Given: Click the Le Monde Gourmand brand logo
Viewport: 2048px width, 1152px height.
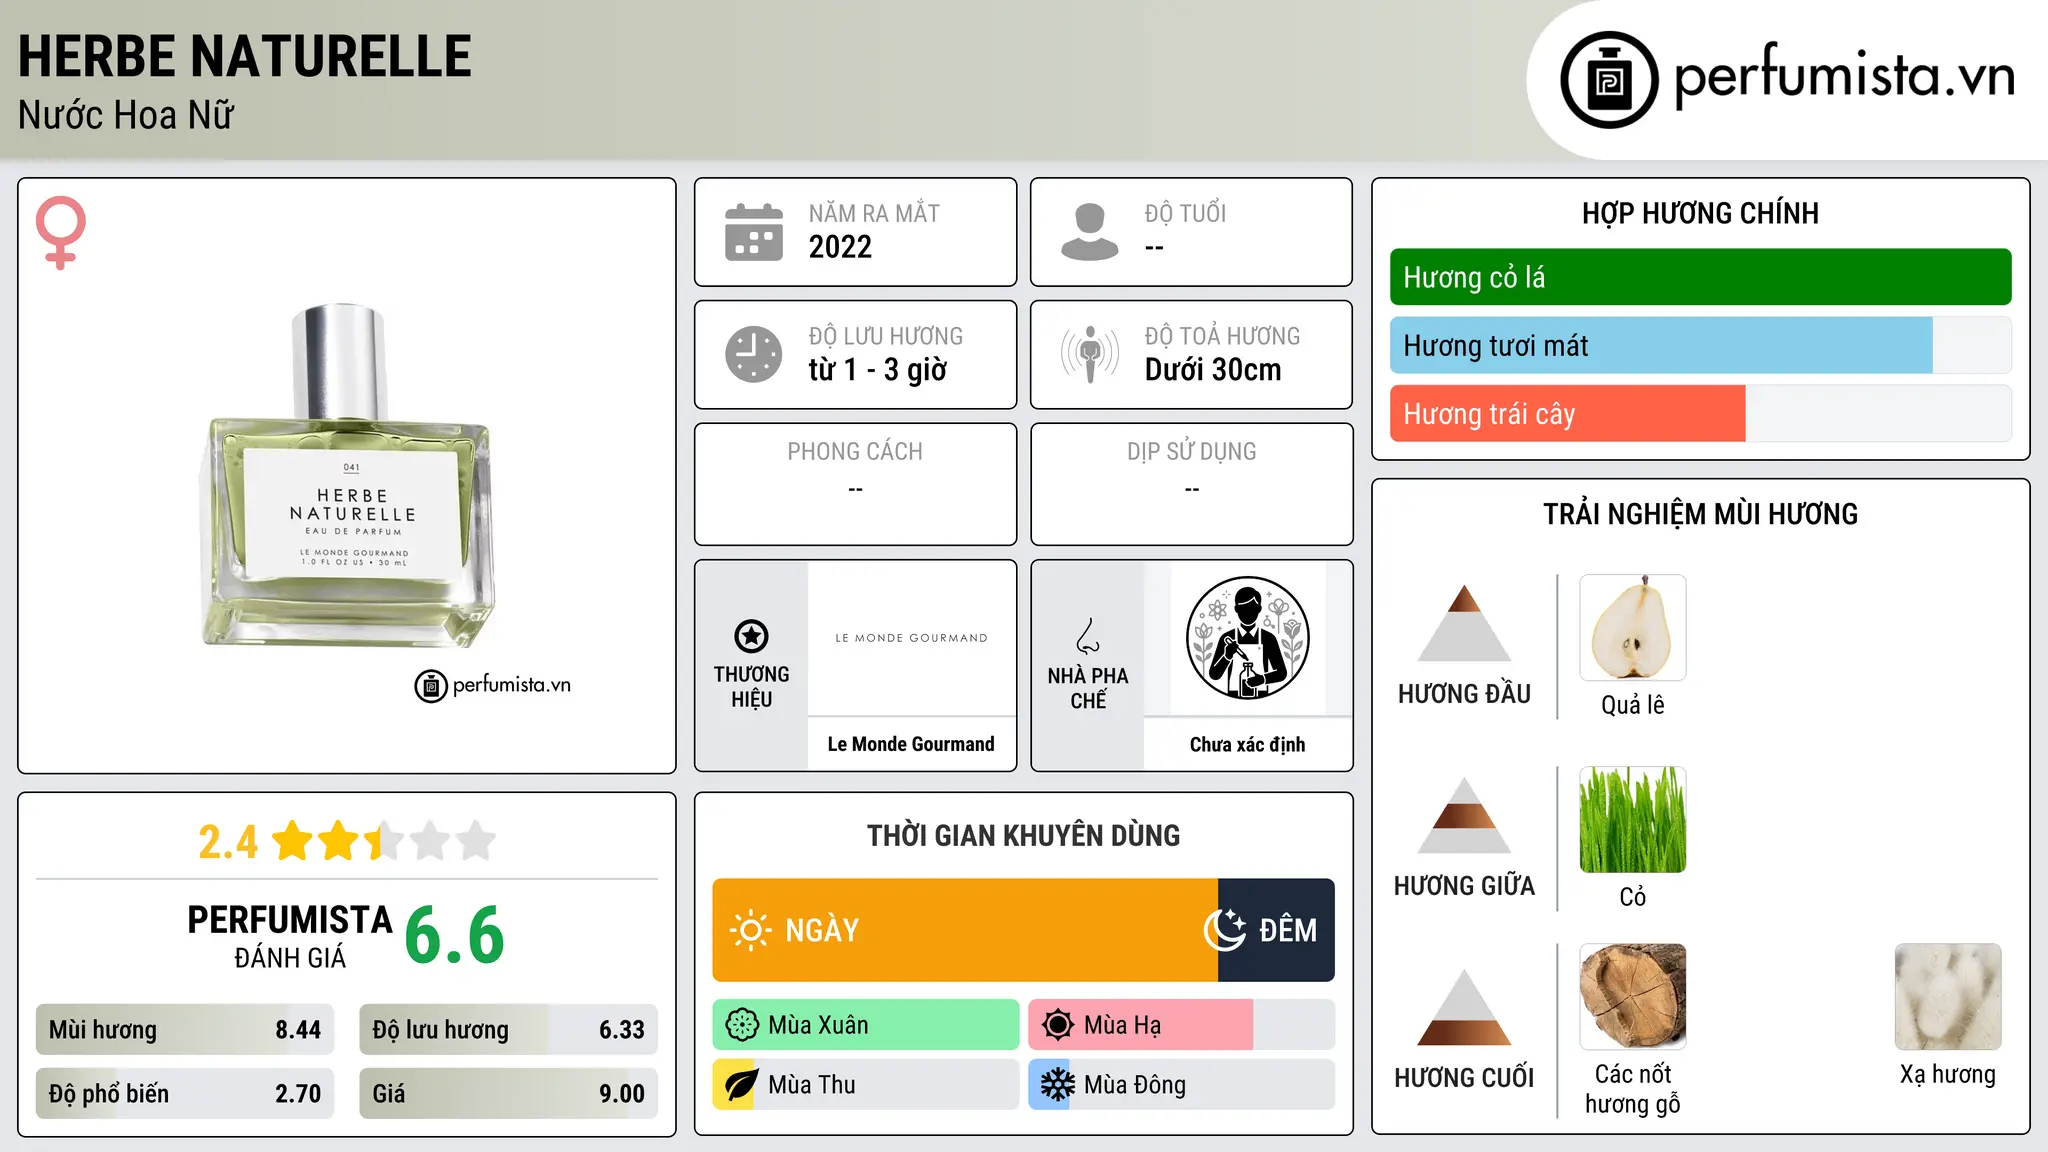Looking at the screenshot, I should pyautogui.click(x=911, y=638).
